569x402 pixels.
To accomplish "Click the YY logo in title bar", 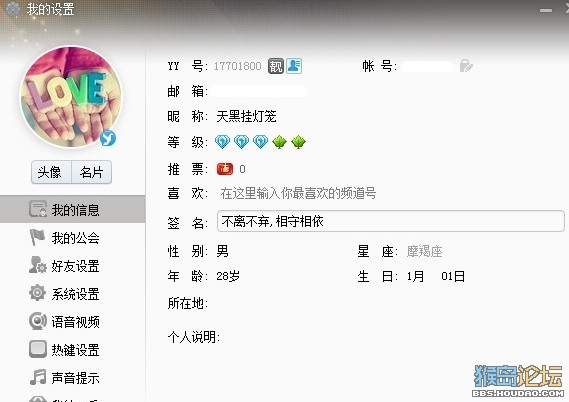I will [13, 9].
